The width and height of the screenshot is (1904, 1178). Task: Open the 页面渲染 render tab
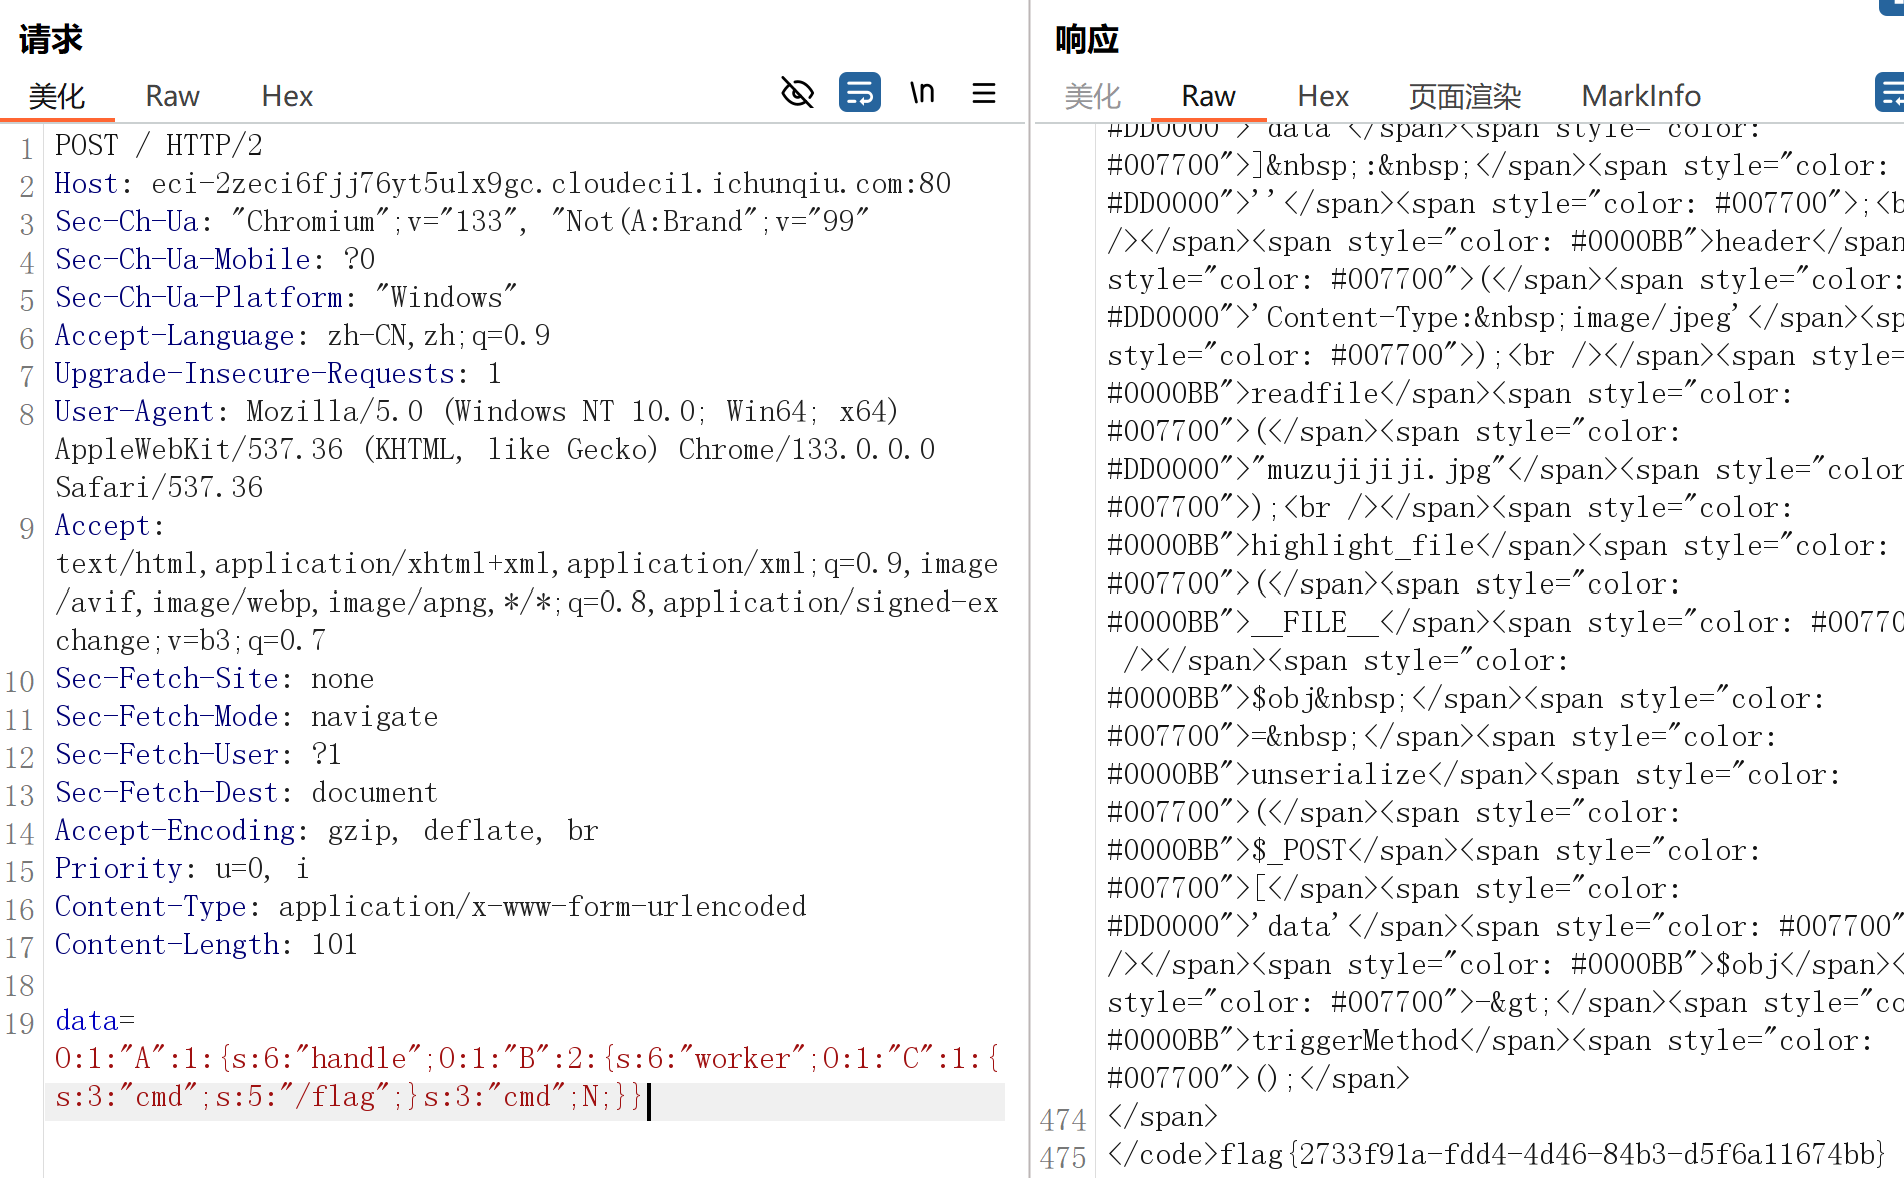(1465, 96)
